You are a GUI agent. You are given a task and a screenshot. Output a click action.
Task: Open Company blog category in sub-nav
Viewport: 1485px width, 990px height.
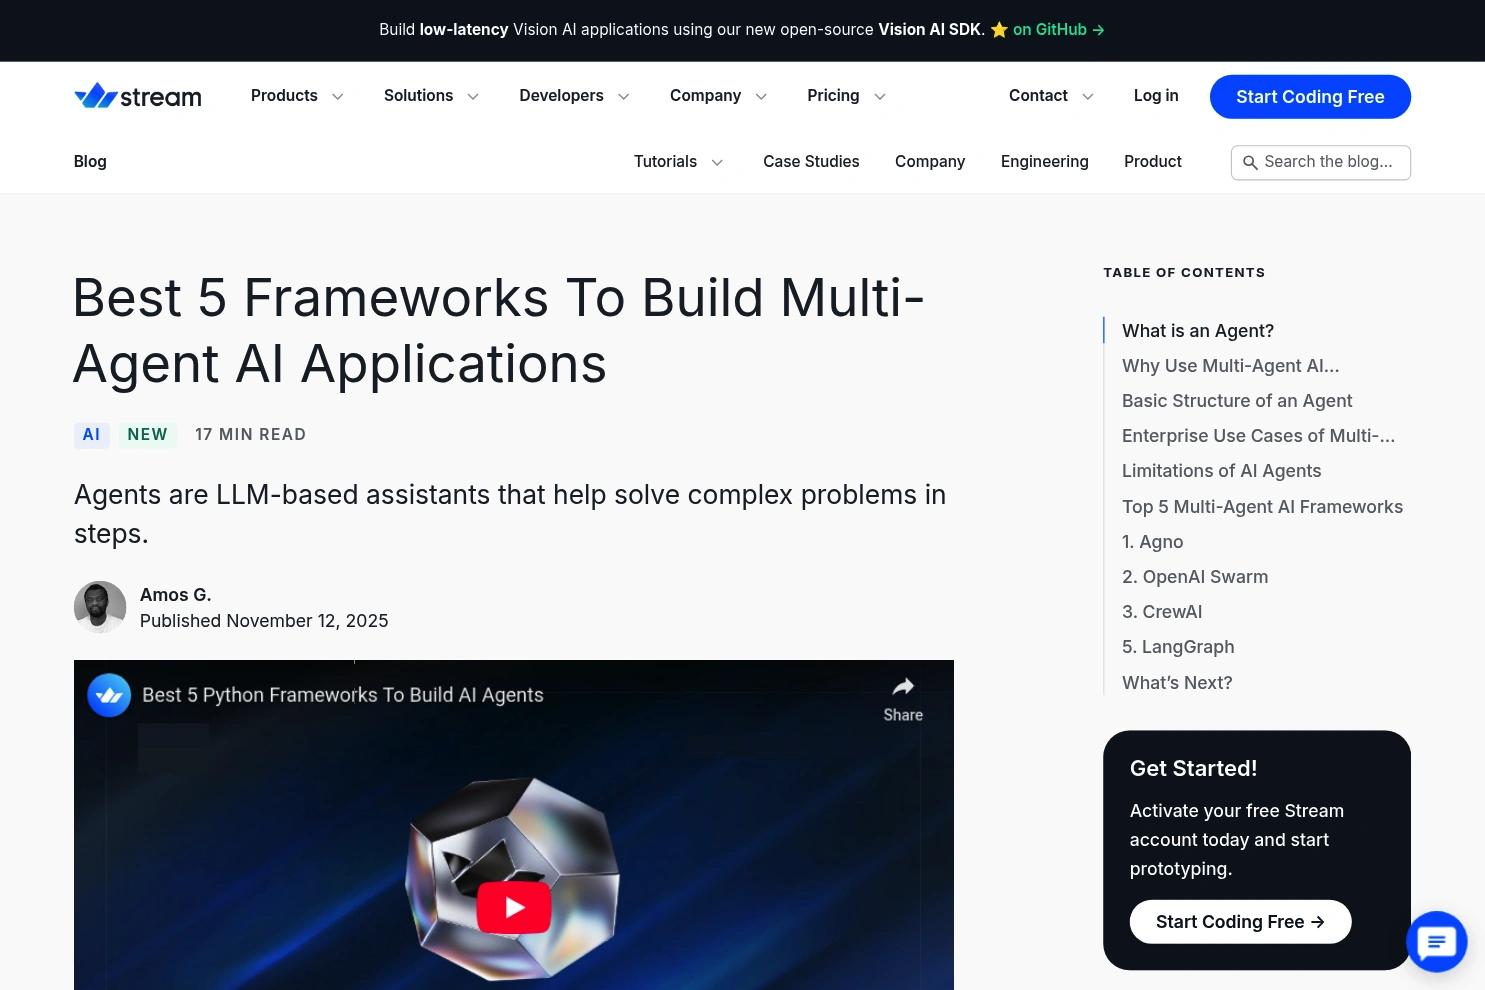(930, 162)
